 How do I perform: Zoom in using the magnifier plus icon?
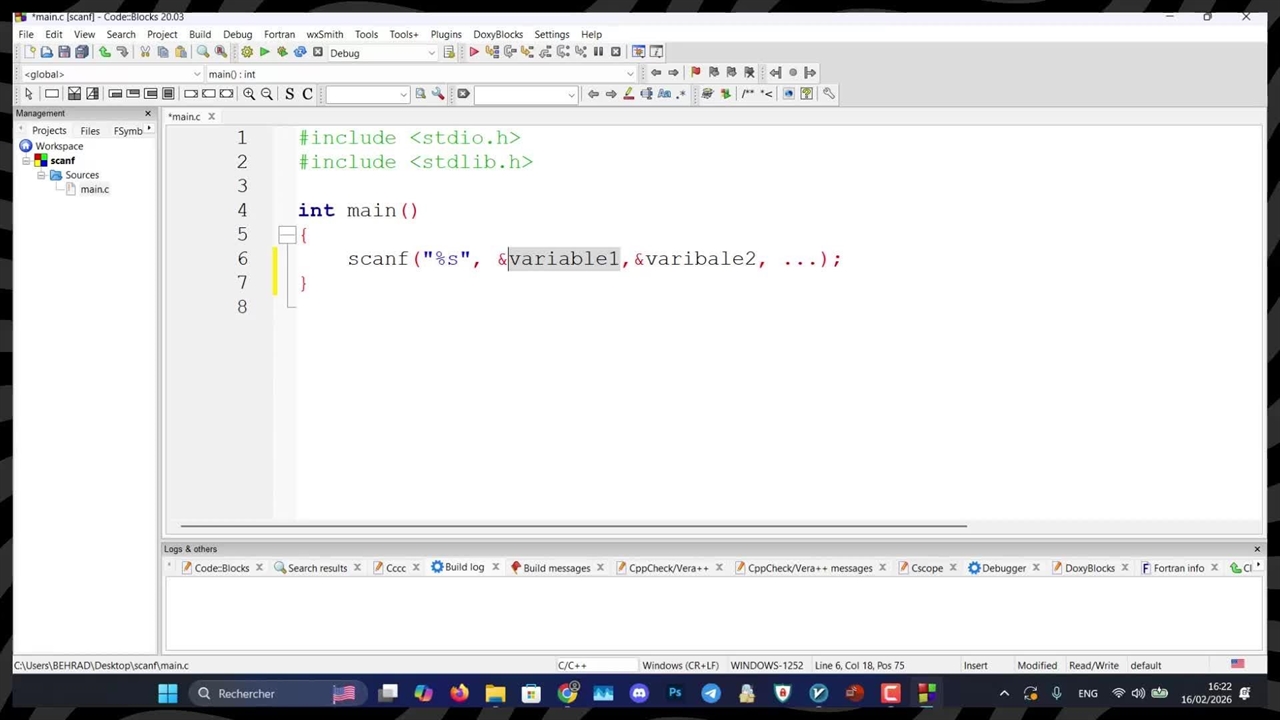tap(249, 94)
